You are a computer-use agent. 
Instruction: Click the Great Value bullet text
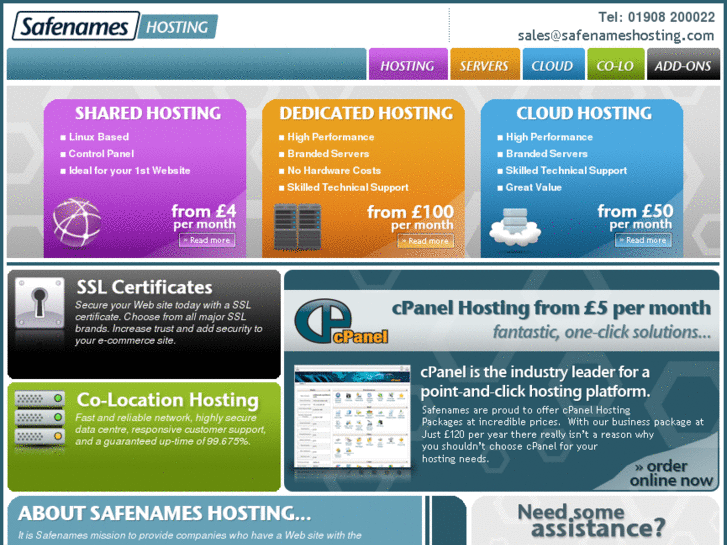[x=534, y=187]
